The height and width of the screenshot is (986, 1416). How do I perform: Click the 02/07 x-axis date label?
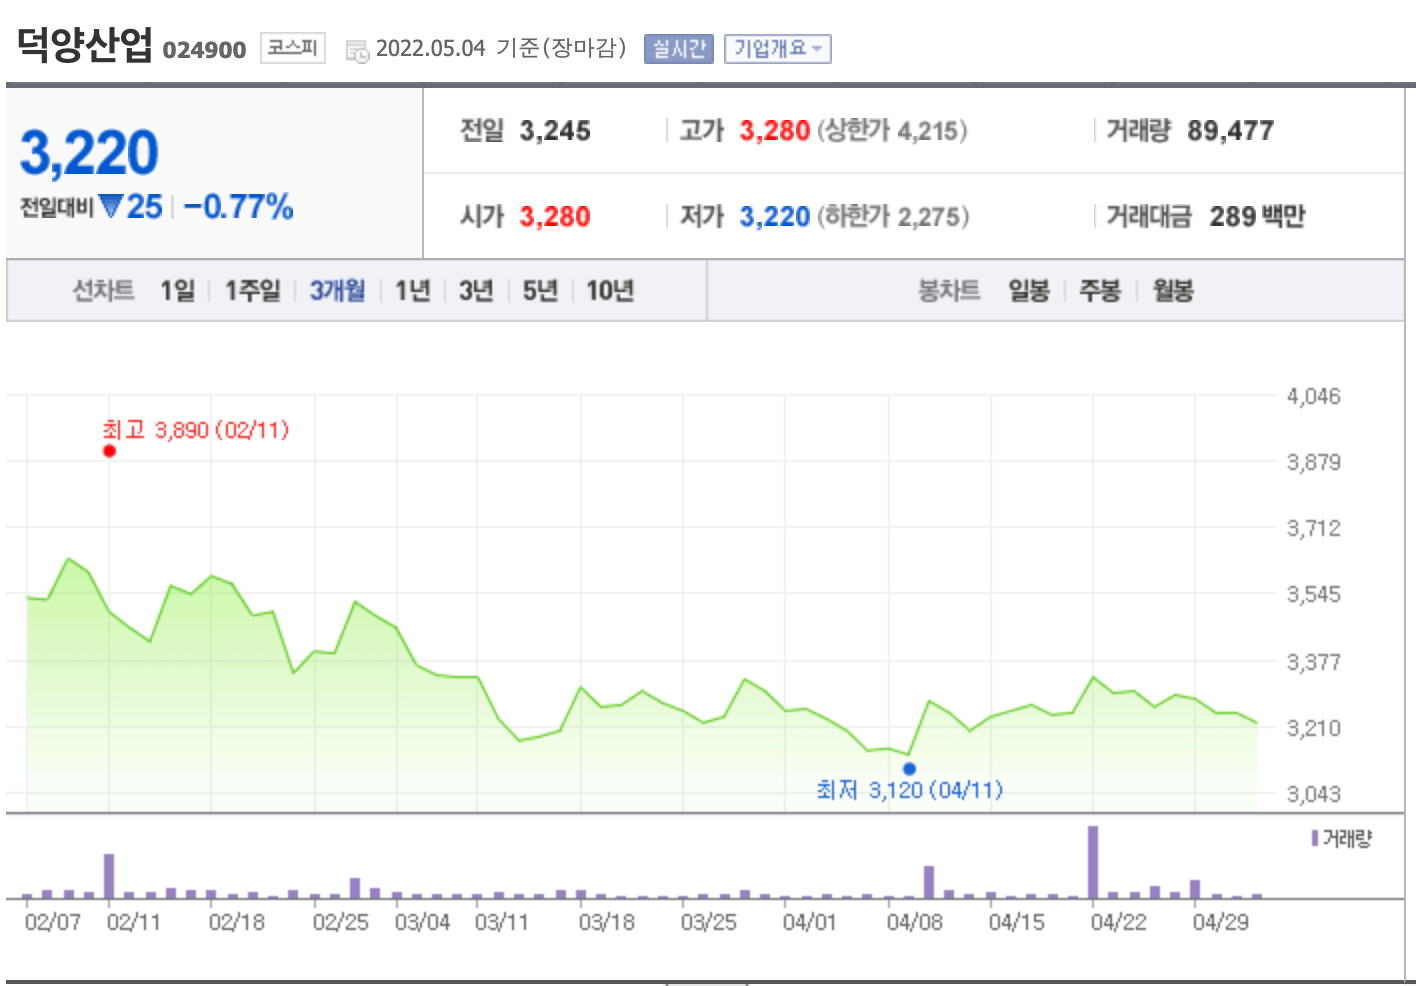[x=53, y=922]
